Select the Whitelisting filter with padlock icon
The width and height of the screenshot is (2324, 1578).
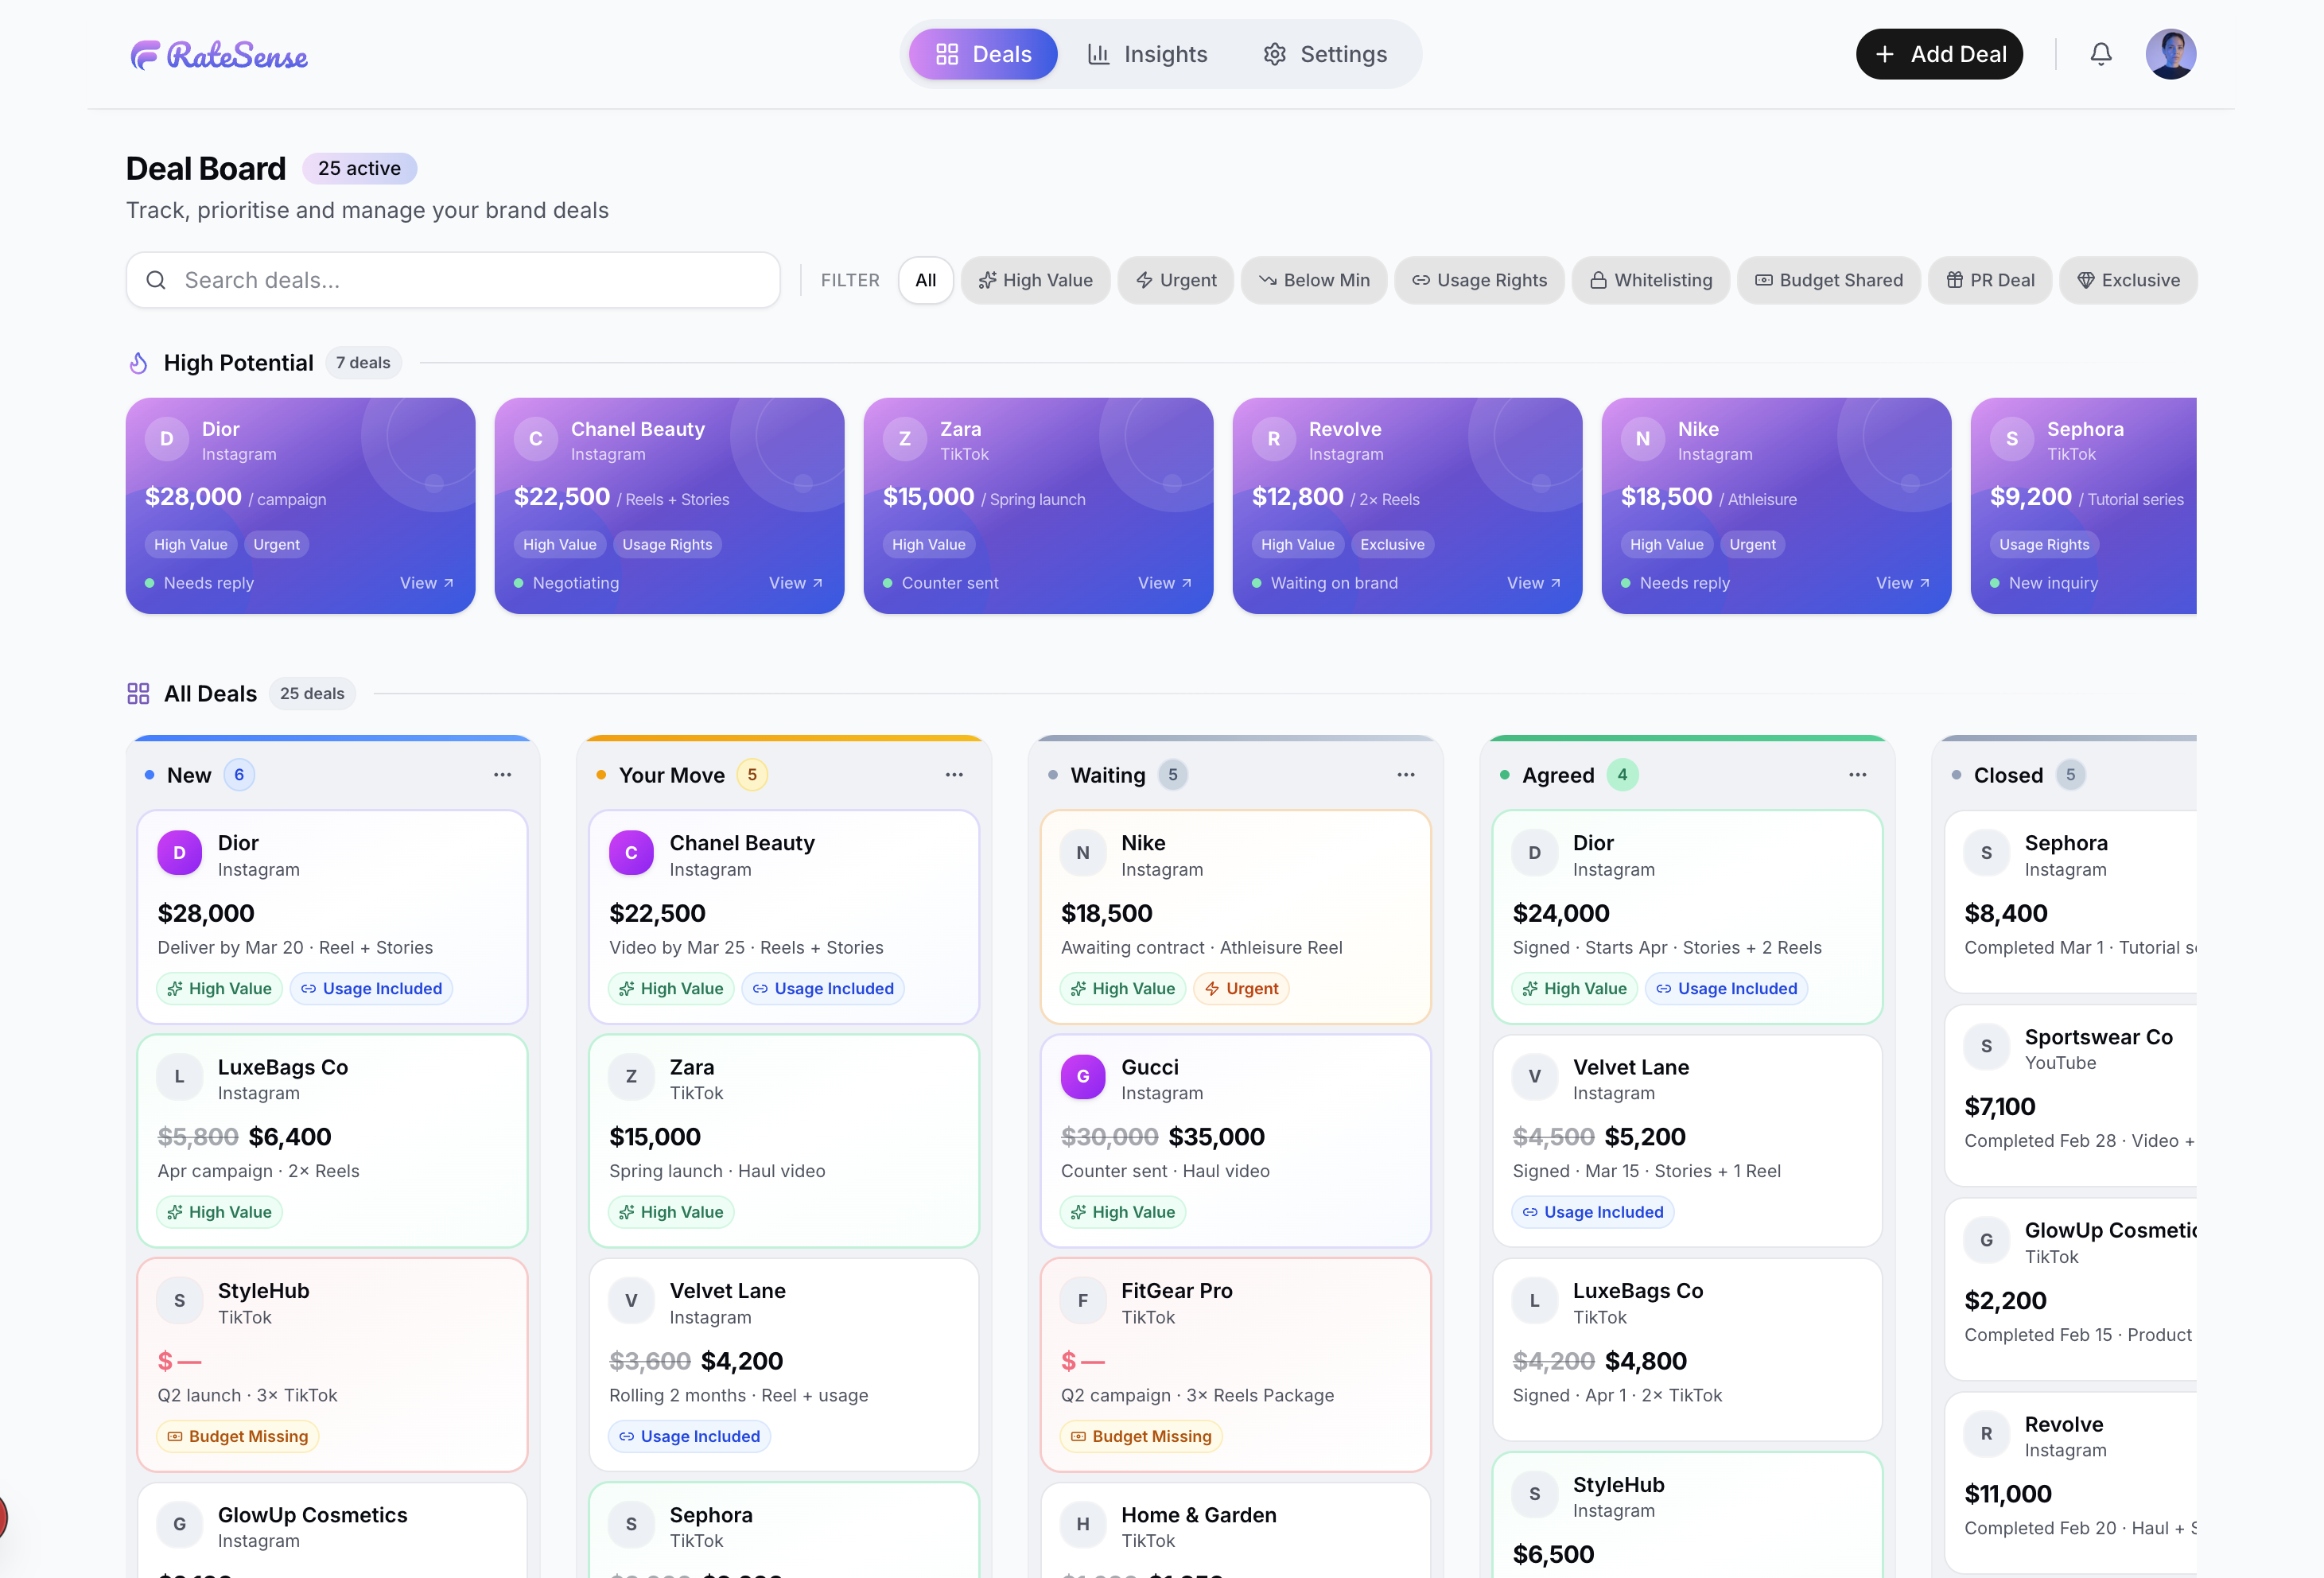click(x=1650, y=280)
